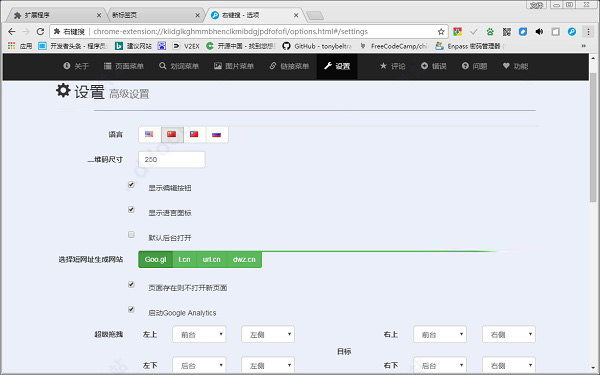Open the FreeCodeCamp bookmark
Screen dimensions: 600x375
tap(394, 46)
